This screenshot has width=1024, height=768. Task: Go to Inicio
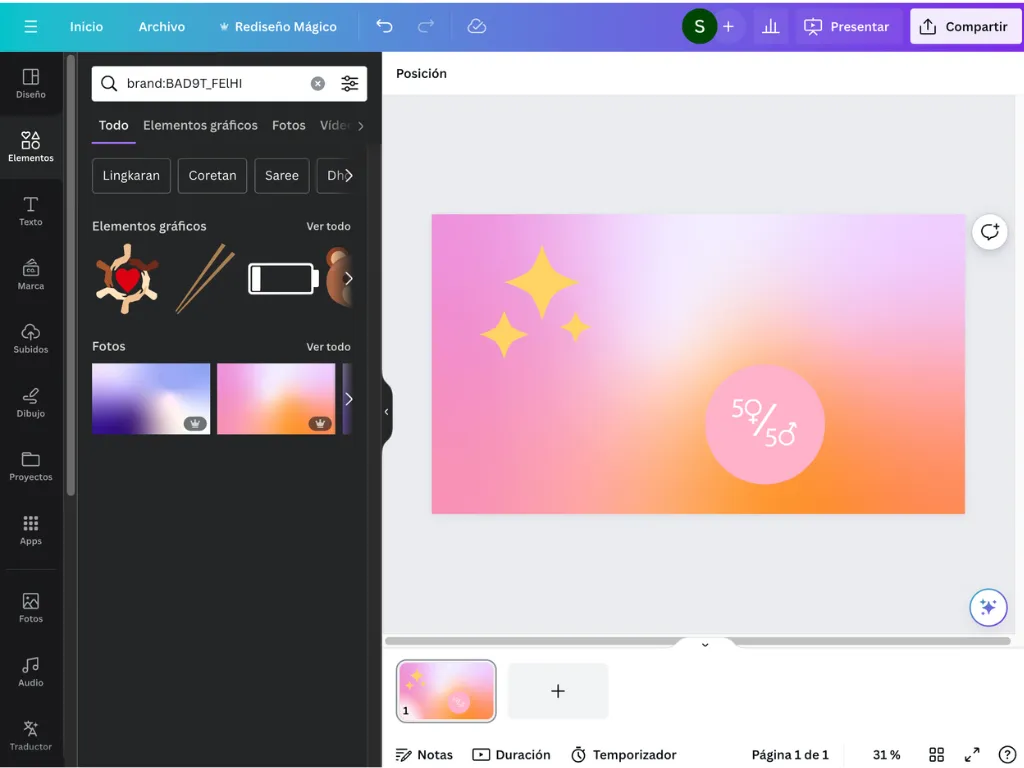pos(86,27)
